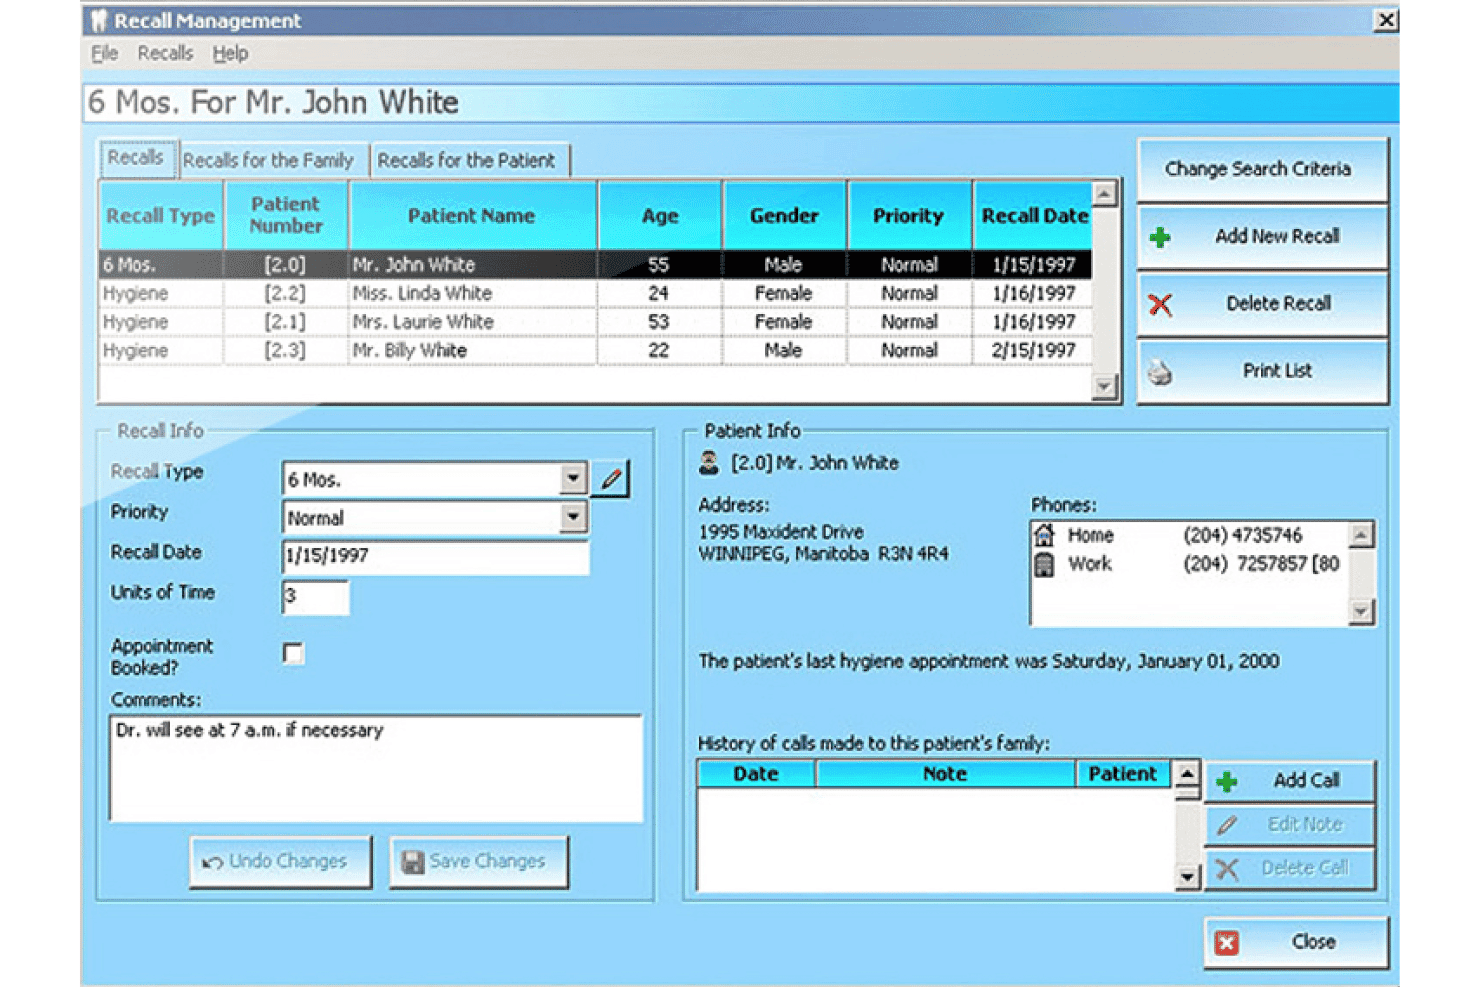Viewport: 1480px width, 987px height.
Task: Close the Recall Management window
Action: [x=1385, y=20]
